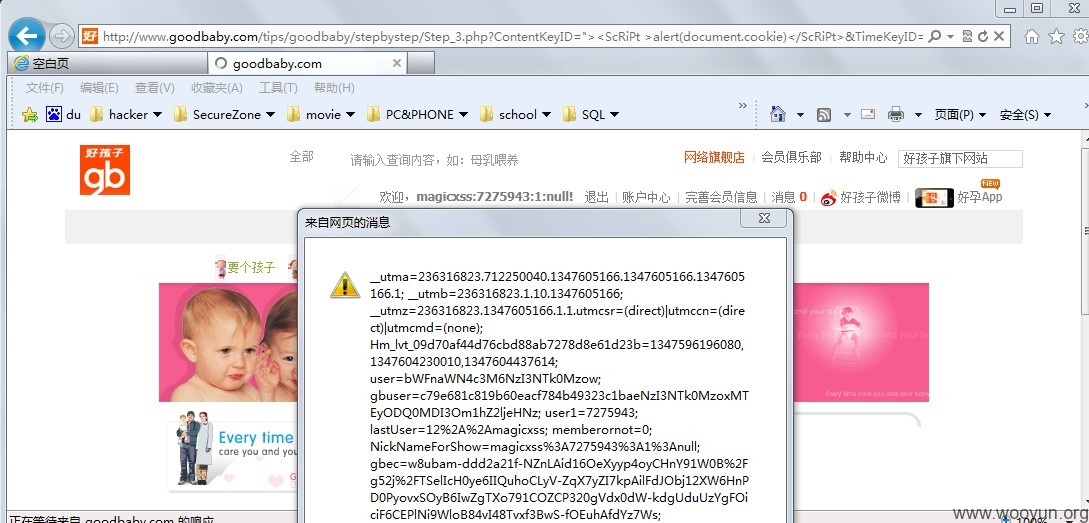This screenshot has width=1089, height=523.
Task: Open the 好孕App link
Action: (x=979, y=197)
